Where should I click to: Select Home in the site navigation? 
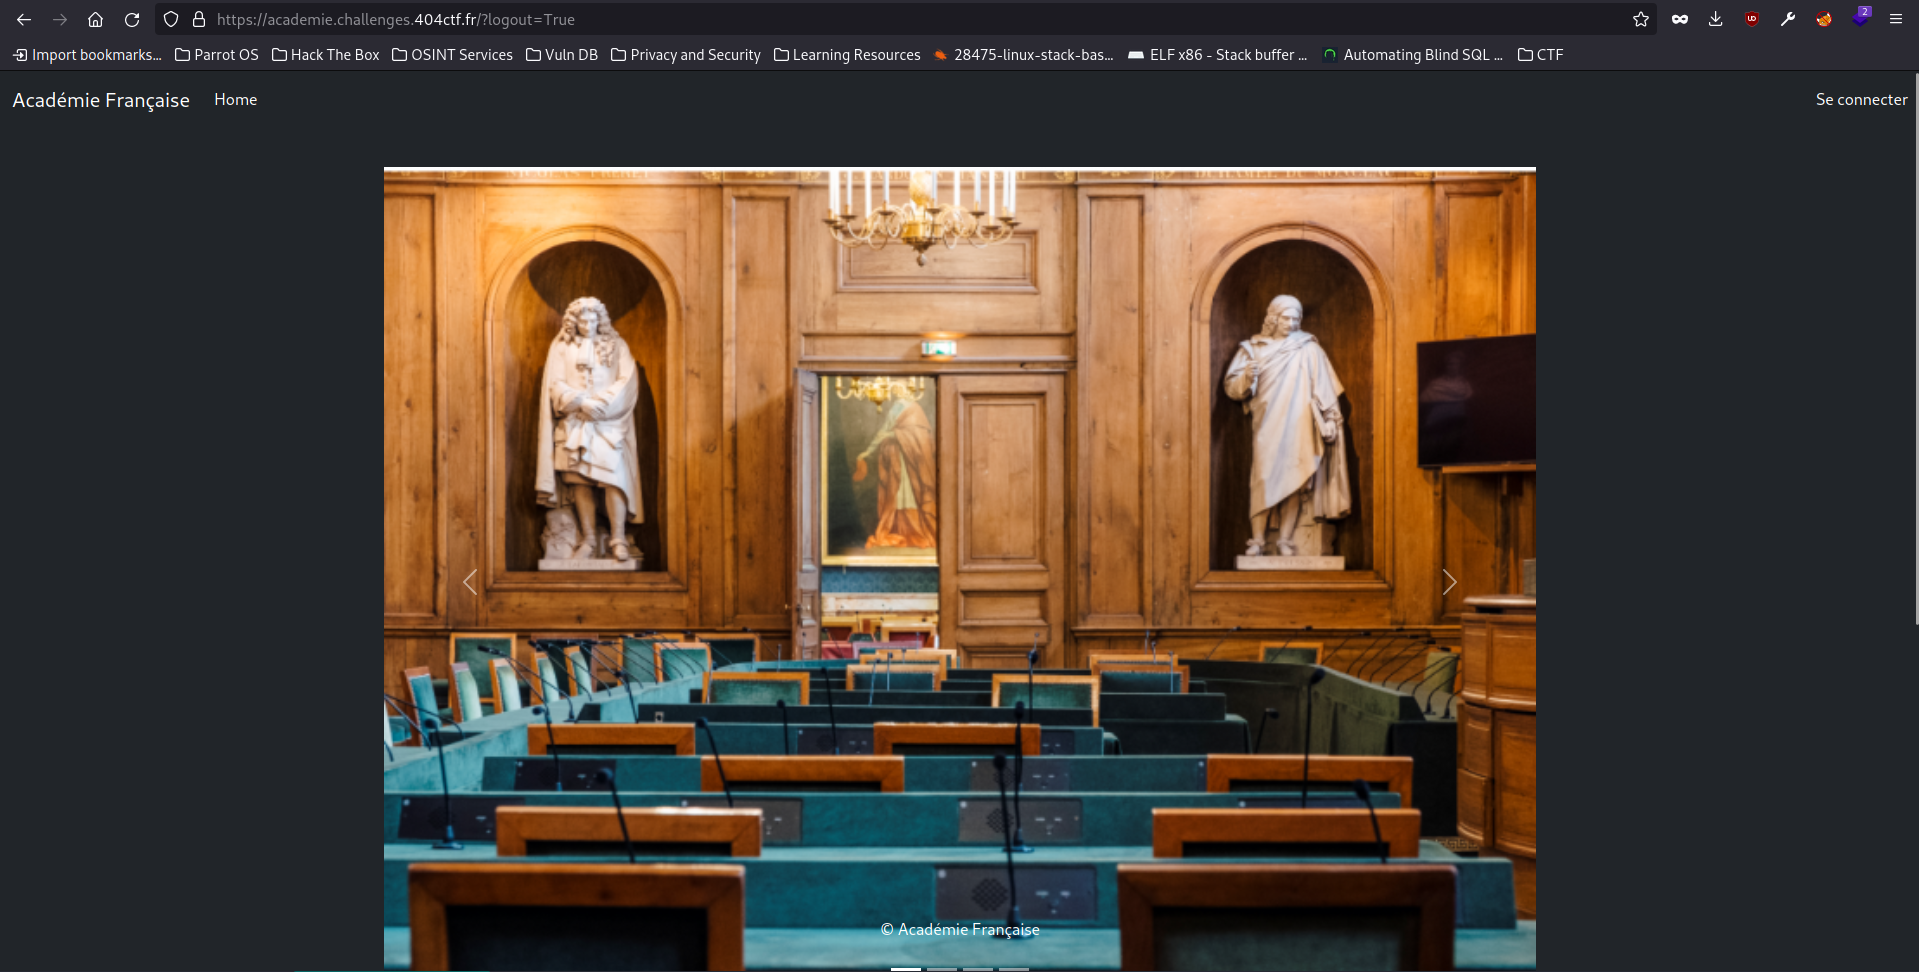pos(235,99)
